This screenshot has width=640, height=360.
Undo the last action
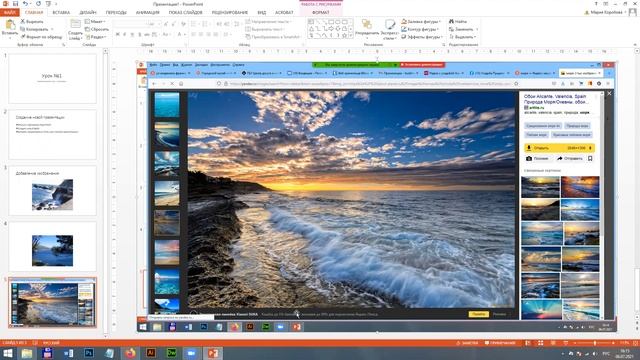click(x=25, y=4)
